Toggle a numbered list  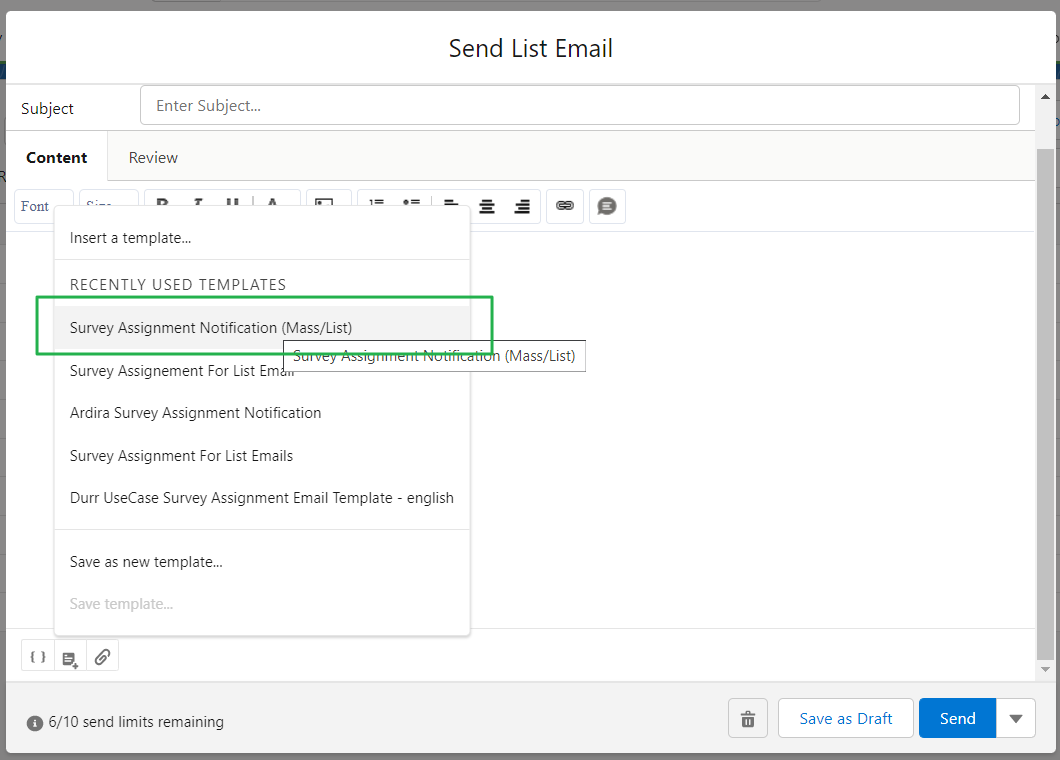(376, 206)
